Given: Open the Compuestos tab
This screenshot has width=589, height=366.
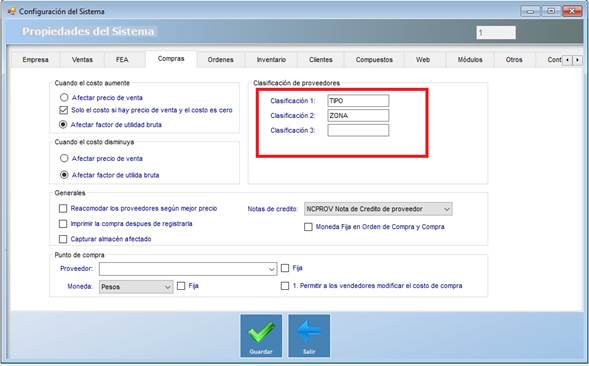Looking at the screenshot, I should [374, 60].
